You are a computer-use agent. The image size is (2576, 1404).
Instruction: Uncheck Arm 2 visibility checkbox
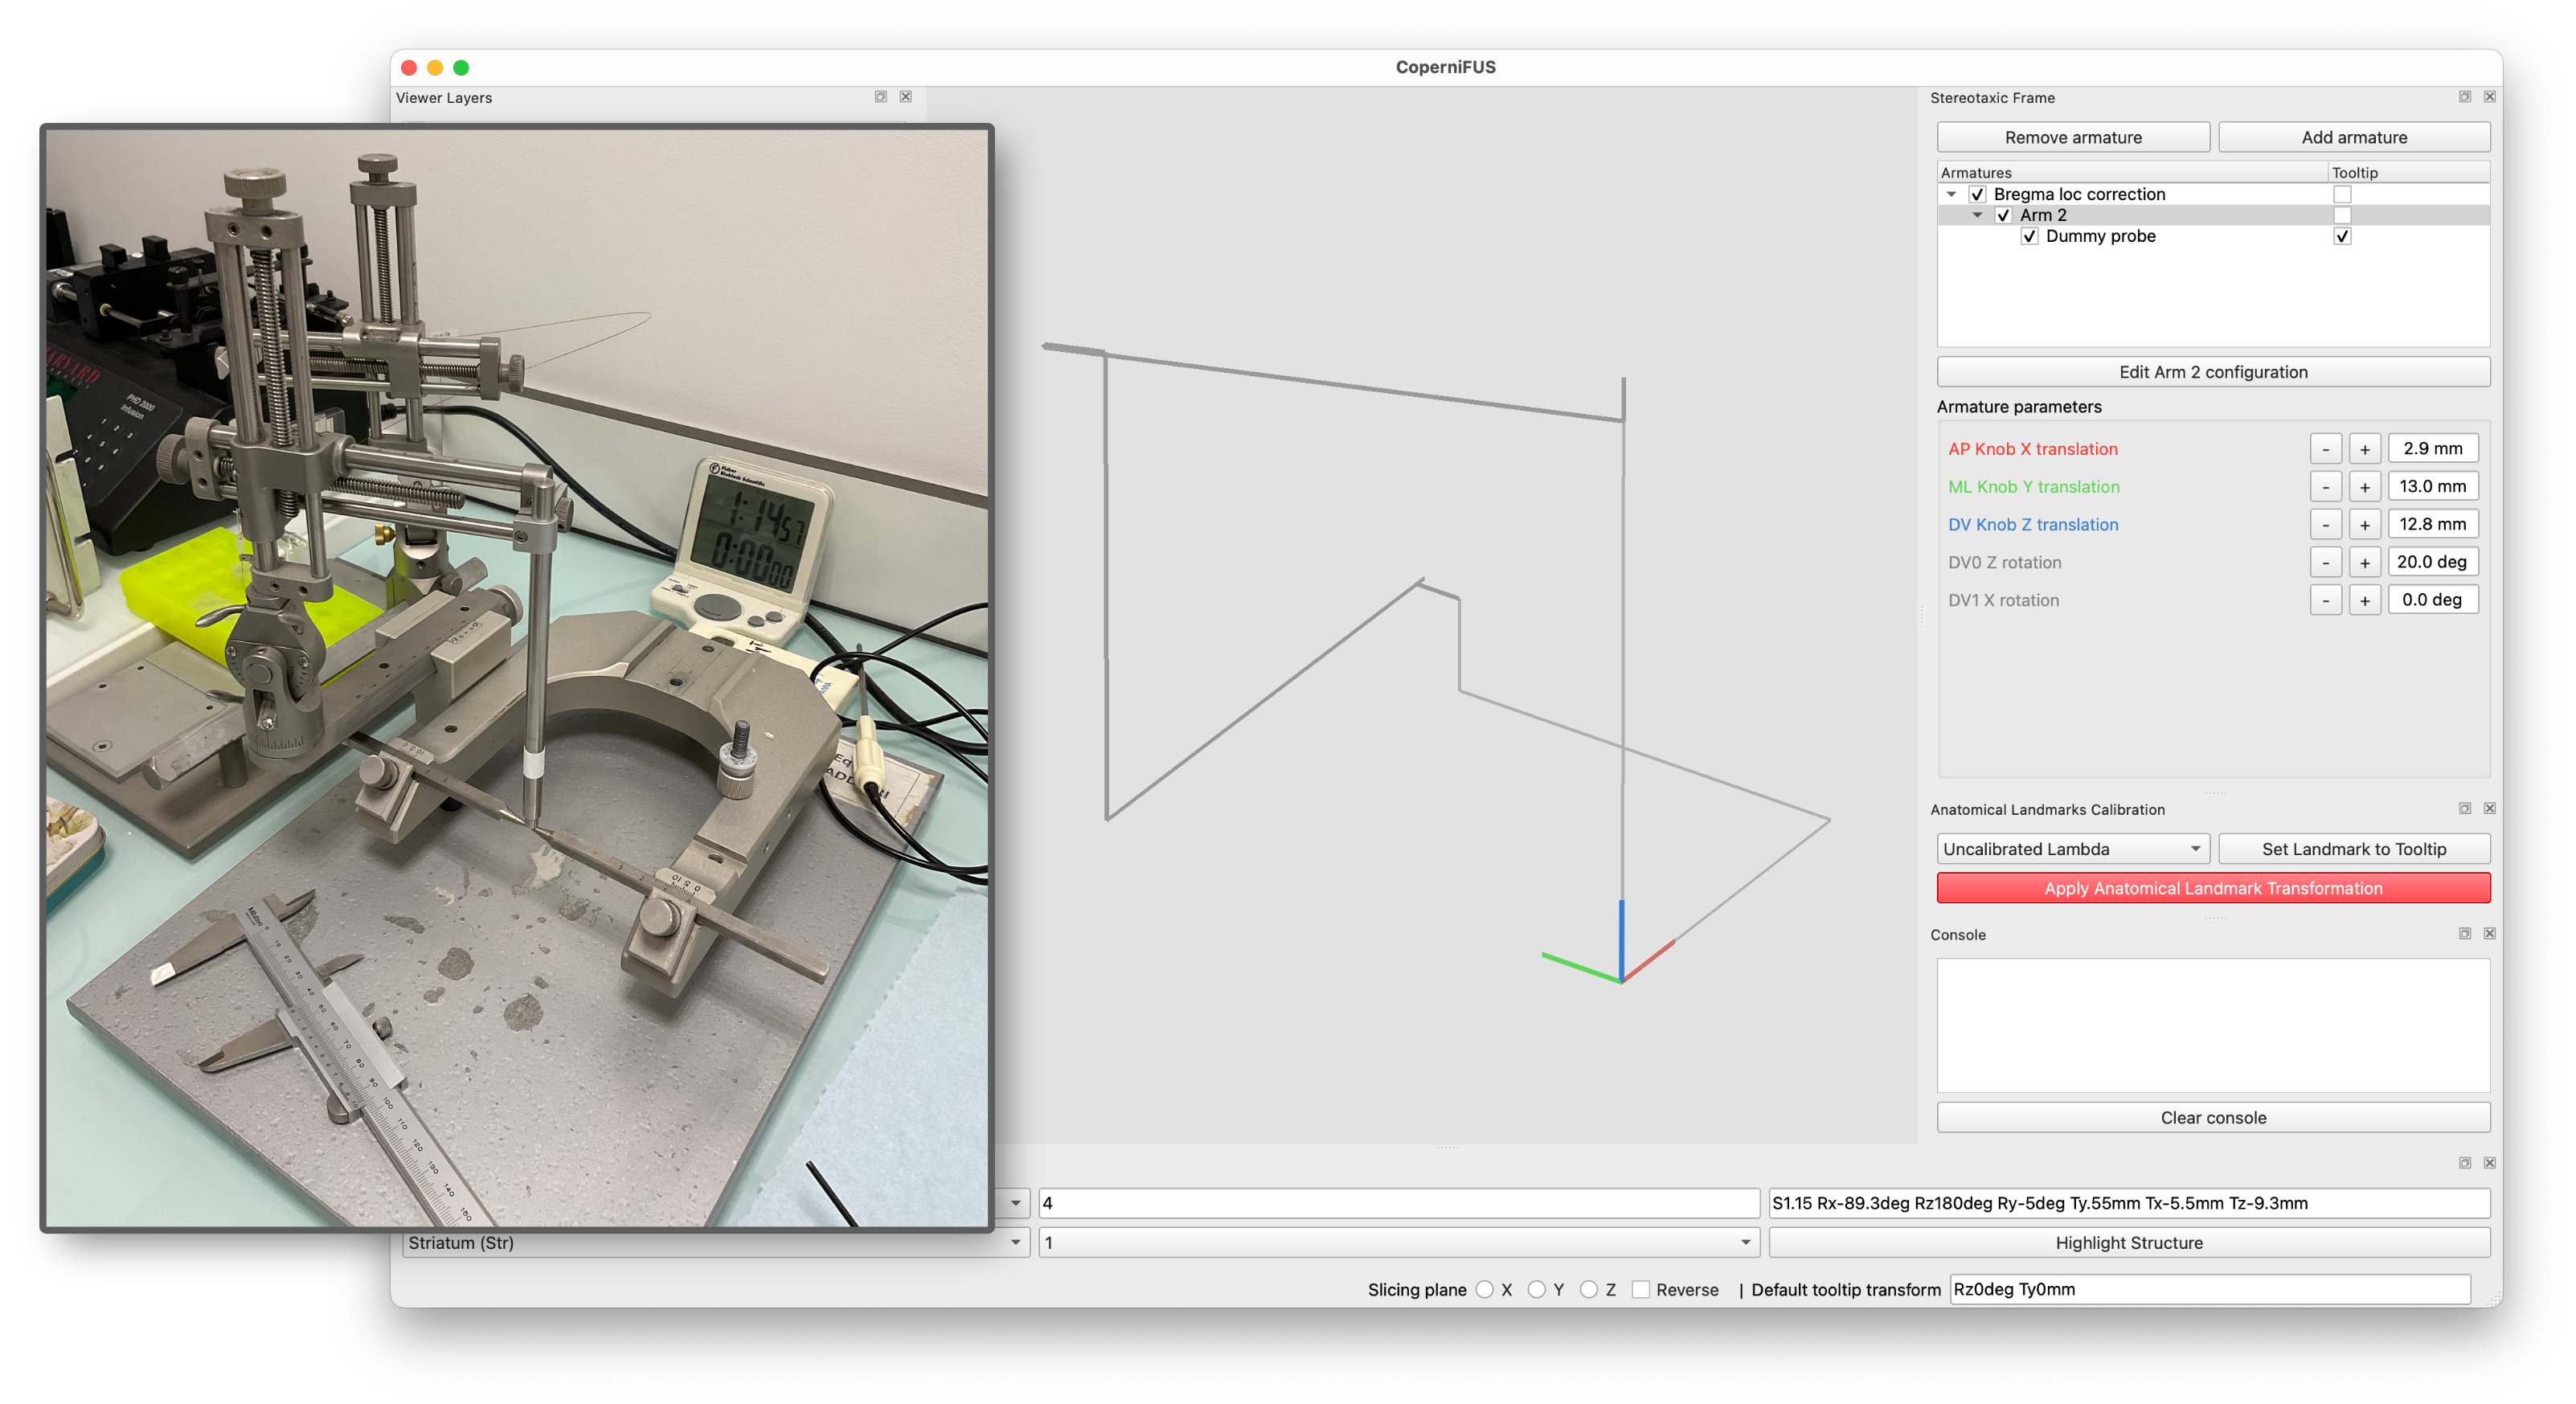(2003, 215)
